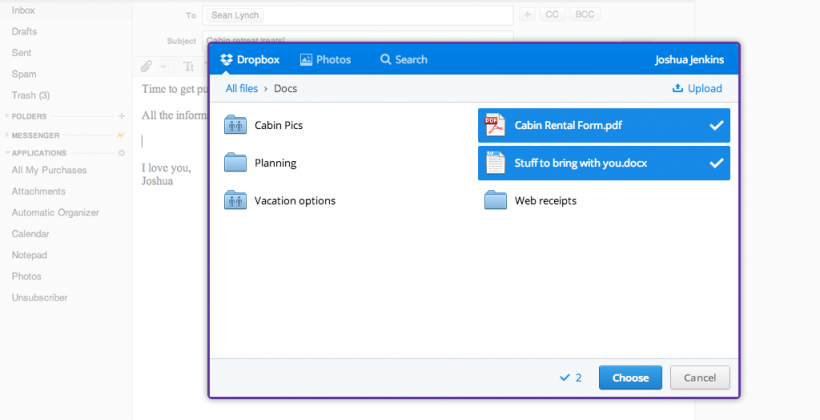Click the Messenger status icon
The height and width of the screenshot is (420, 820).
click(121, 135)
